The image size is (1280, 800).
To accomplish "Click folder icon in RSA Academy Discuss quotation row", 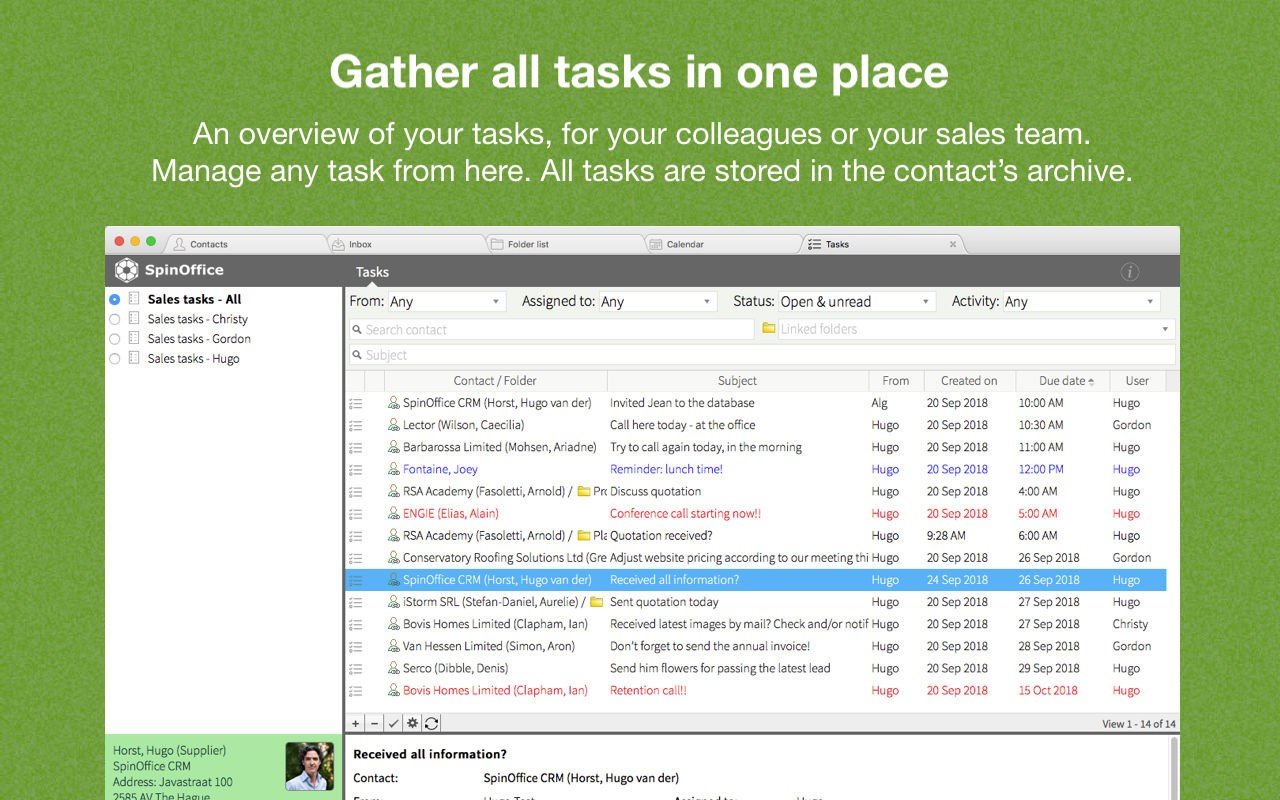I will click(584, 491).
